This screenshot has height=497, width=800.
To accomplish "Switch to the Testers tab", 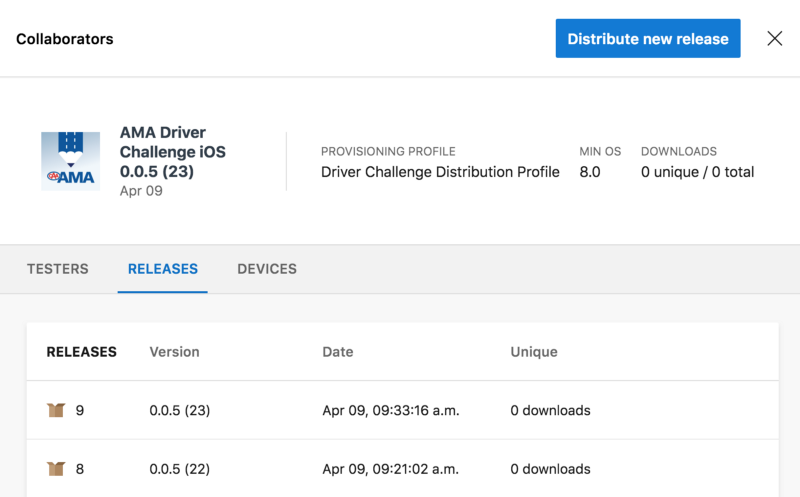I will (x=58, y=269).
